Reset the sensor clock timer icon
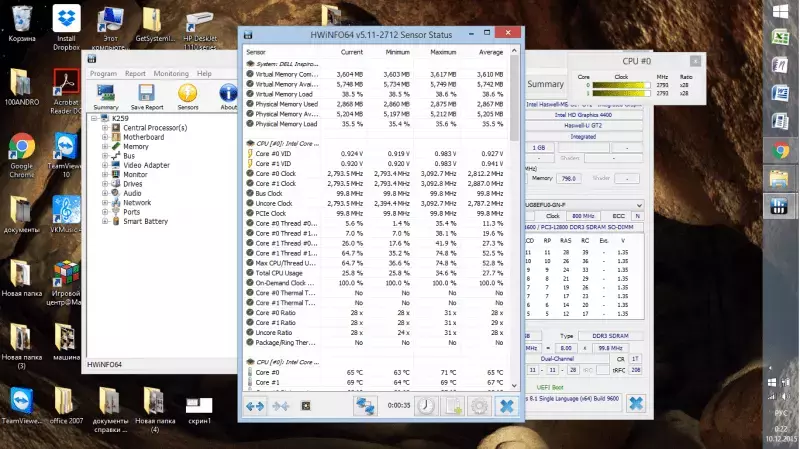Screen dimensions: 800x449 pyautogui.click(x=426, y=406)
